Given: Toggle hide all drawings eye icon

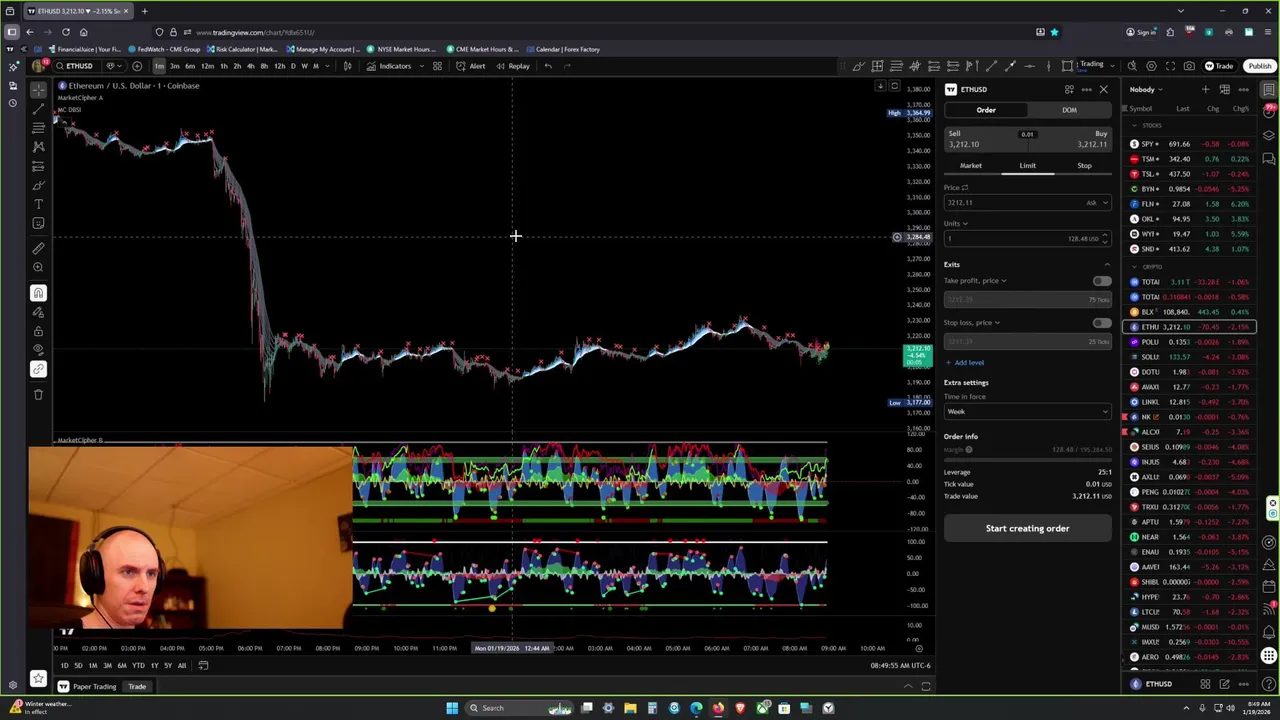Looking at the screenshot, I should coord(38,350).
